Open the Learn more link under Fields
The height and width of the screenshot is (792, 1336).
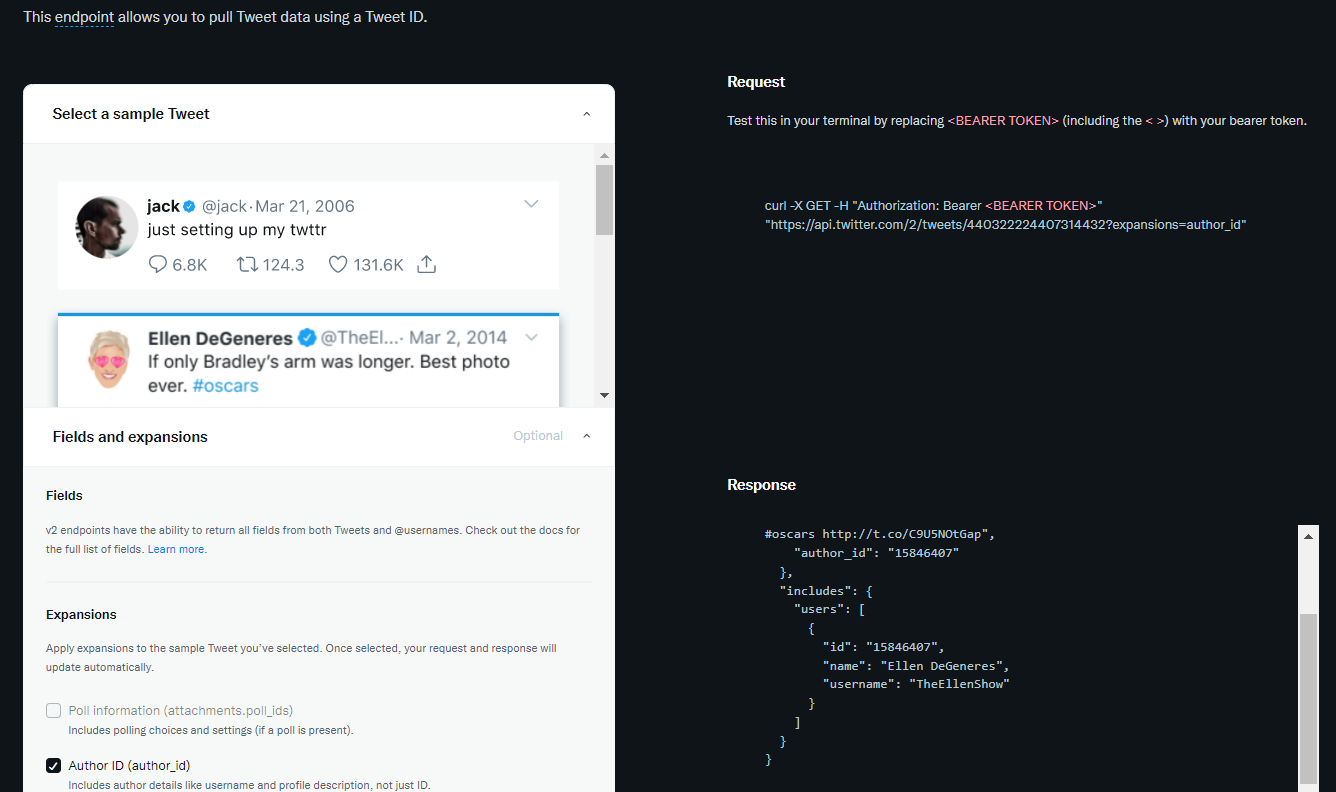(176, 549)
